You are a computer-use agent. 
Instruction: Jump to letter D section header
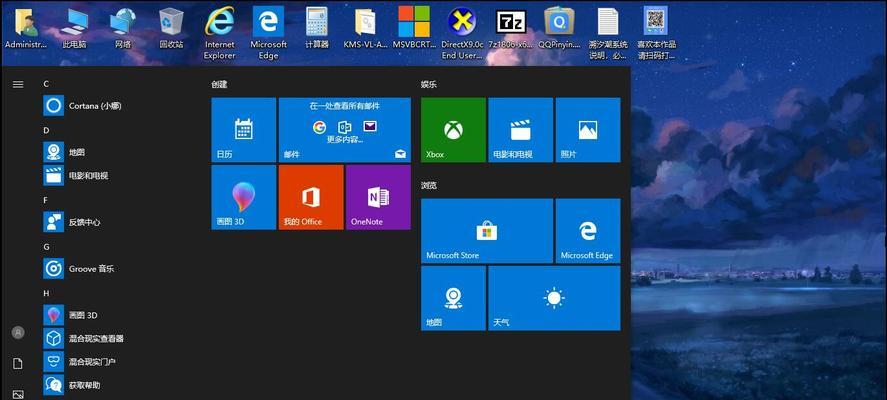[x=46, y=130]
